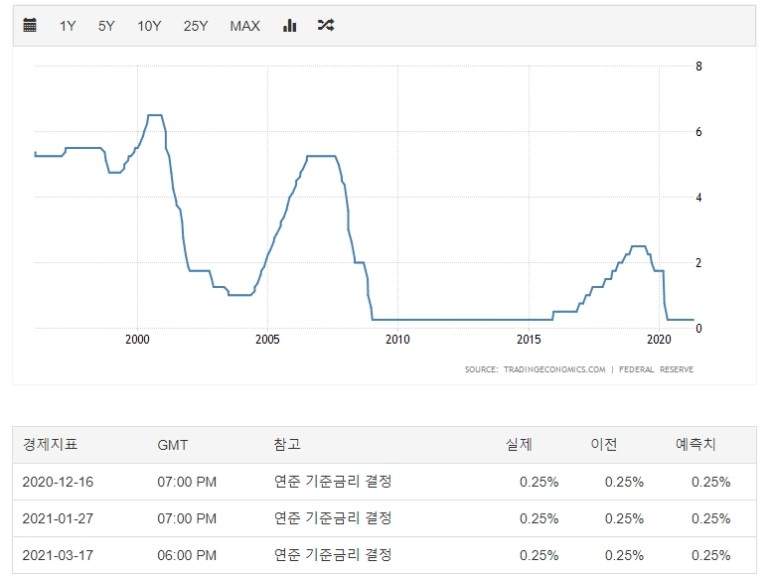Select the 25Y time range

pos(196,26)
